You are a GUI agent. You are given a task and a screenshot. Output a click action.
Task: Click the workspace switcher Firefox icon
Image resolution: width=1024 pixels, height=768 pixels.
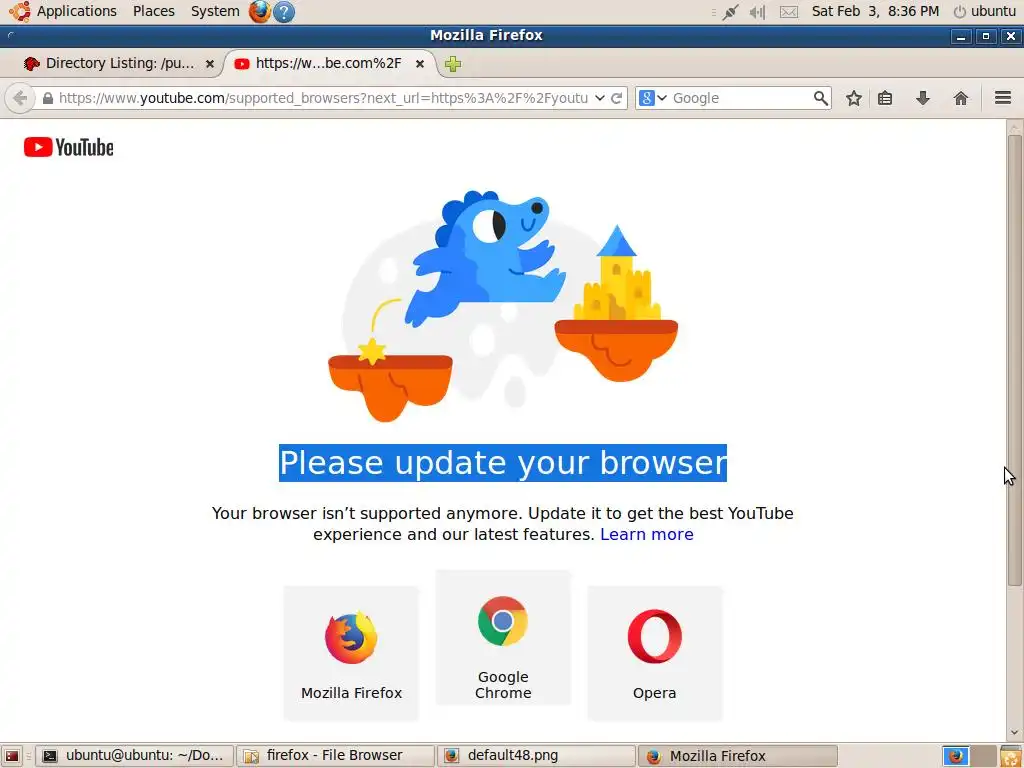point(955,756)
